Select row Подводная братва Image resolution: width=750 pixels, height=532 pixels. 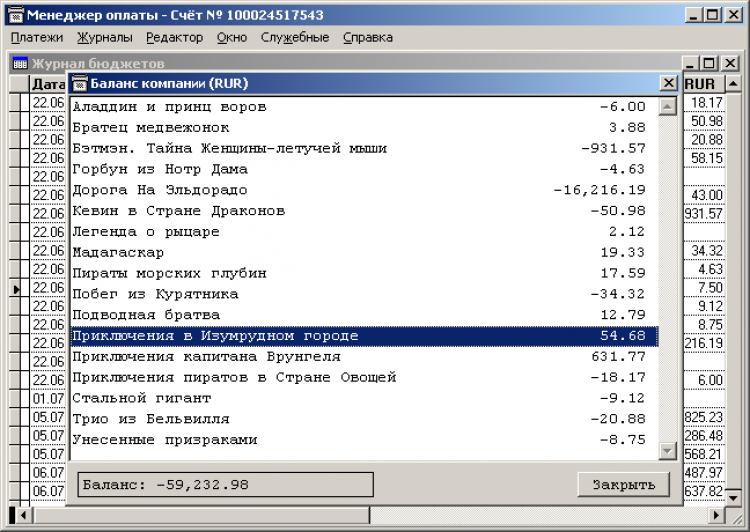tap(364, 315)
